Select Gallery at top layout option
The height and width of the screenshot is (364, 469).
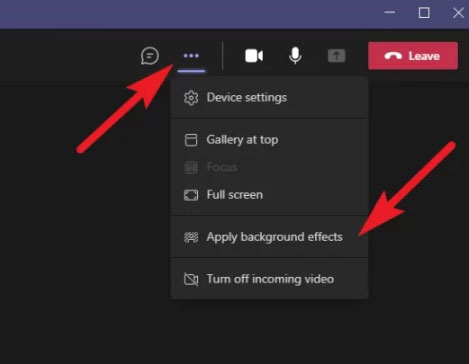pos(269,140)
